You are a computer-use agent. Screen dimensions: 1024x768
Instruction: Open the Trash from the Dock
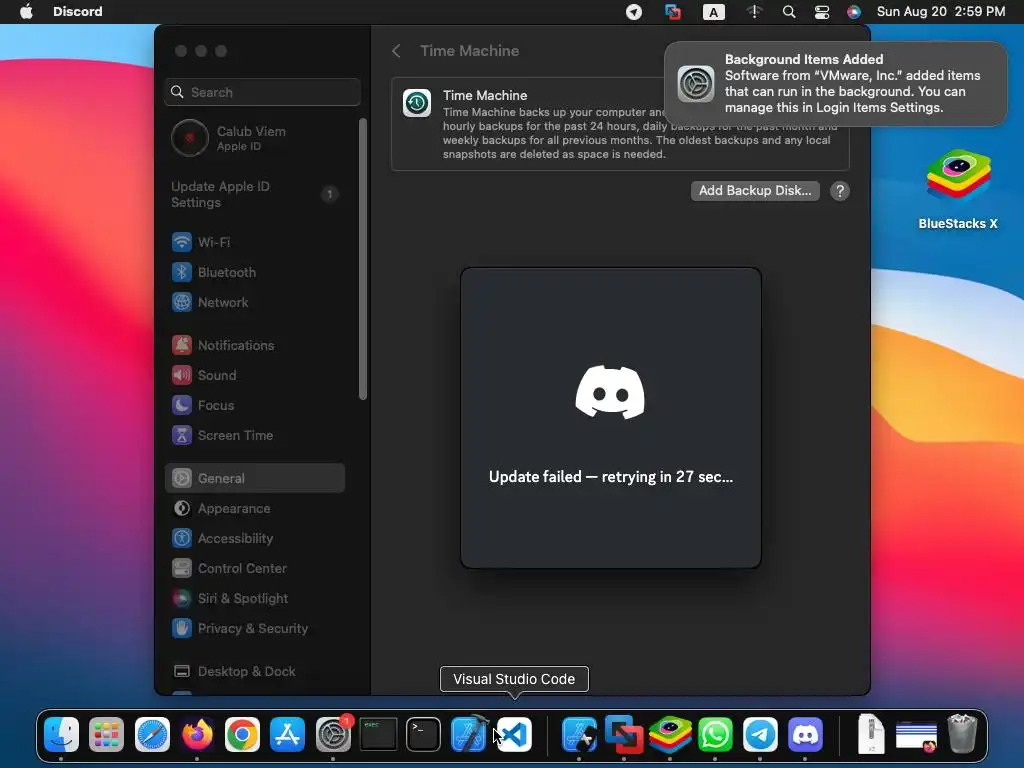[x=962, y=733]
